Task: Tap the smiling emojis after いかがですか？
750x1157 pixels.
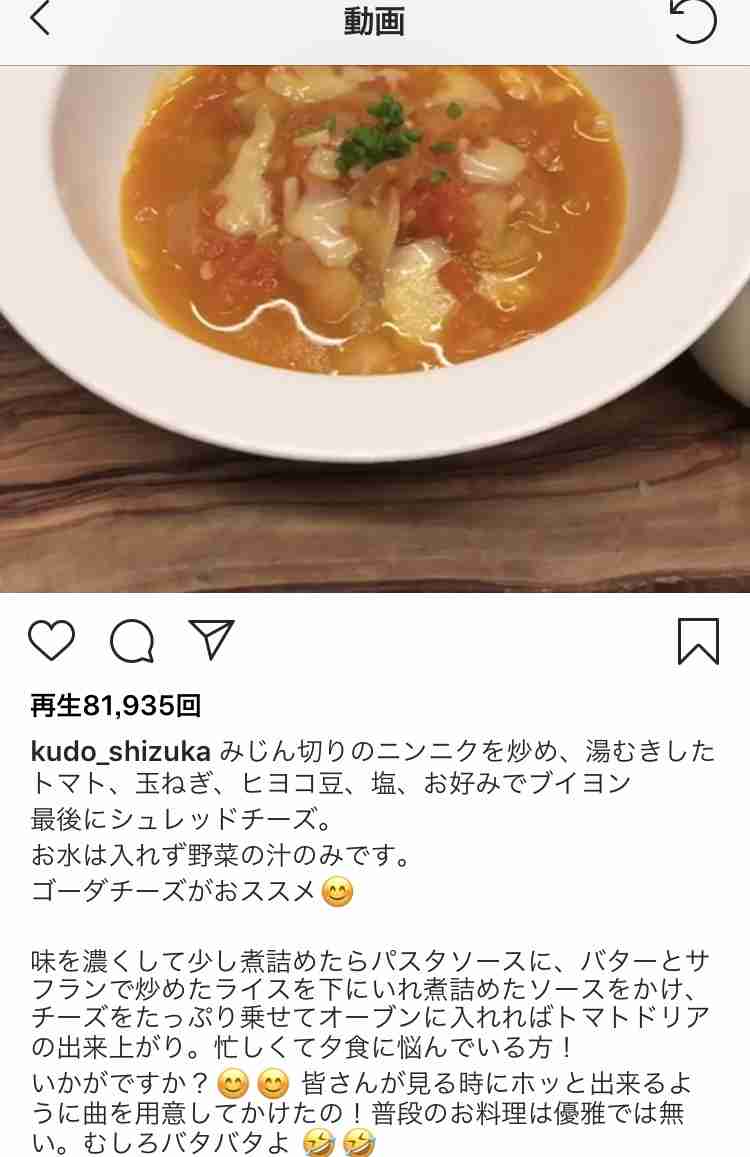Action: point(252,1085)
